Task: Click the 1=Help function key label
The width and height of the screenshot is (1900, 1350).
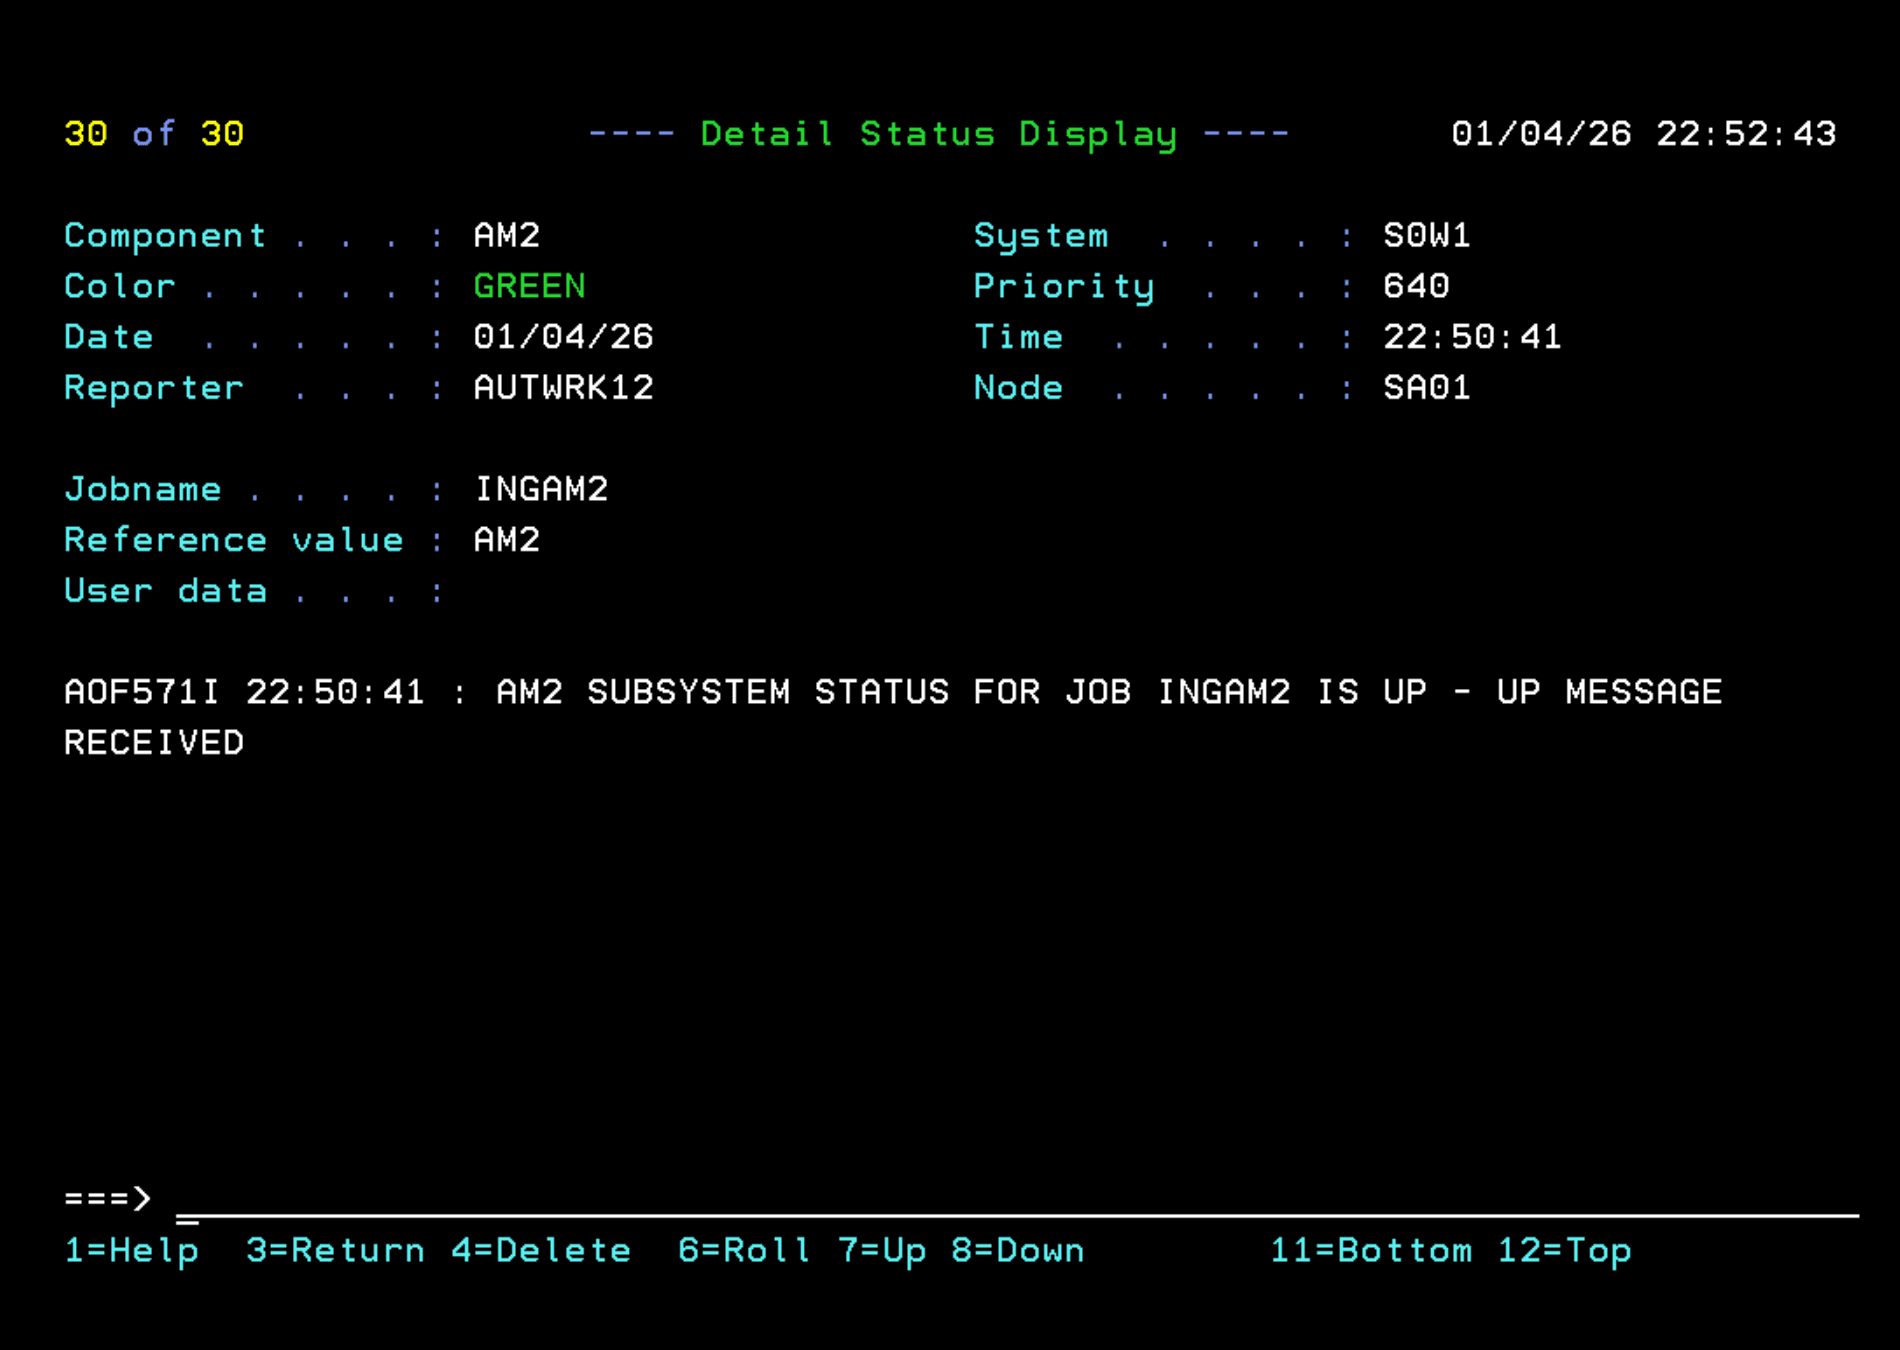Action: (131, 1250)
